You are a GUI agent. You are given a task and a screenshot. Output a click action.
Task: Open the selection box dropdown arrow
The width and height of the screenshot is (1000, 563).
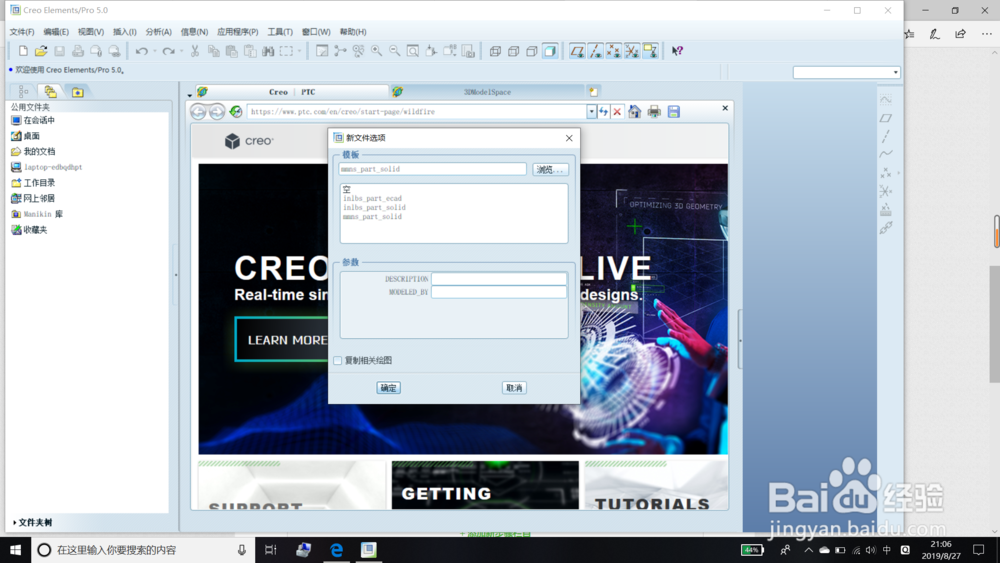[x=299, y=51]
